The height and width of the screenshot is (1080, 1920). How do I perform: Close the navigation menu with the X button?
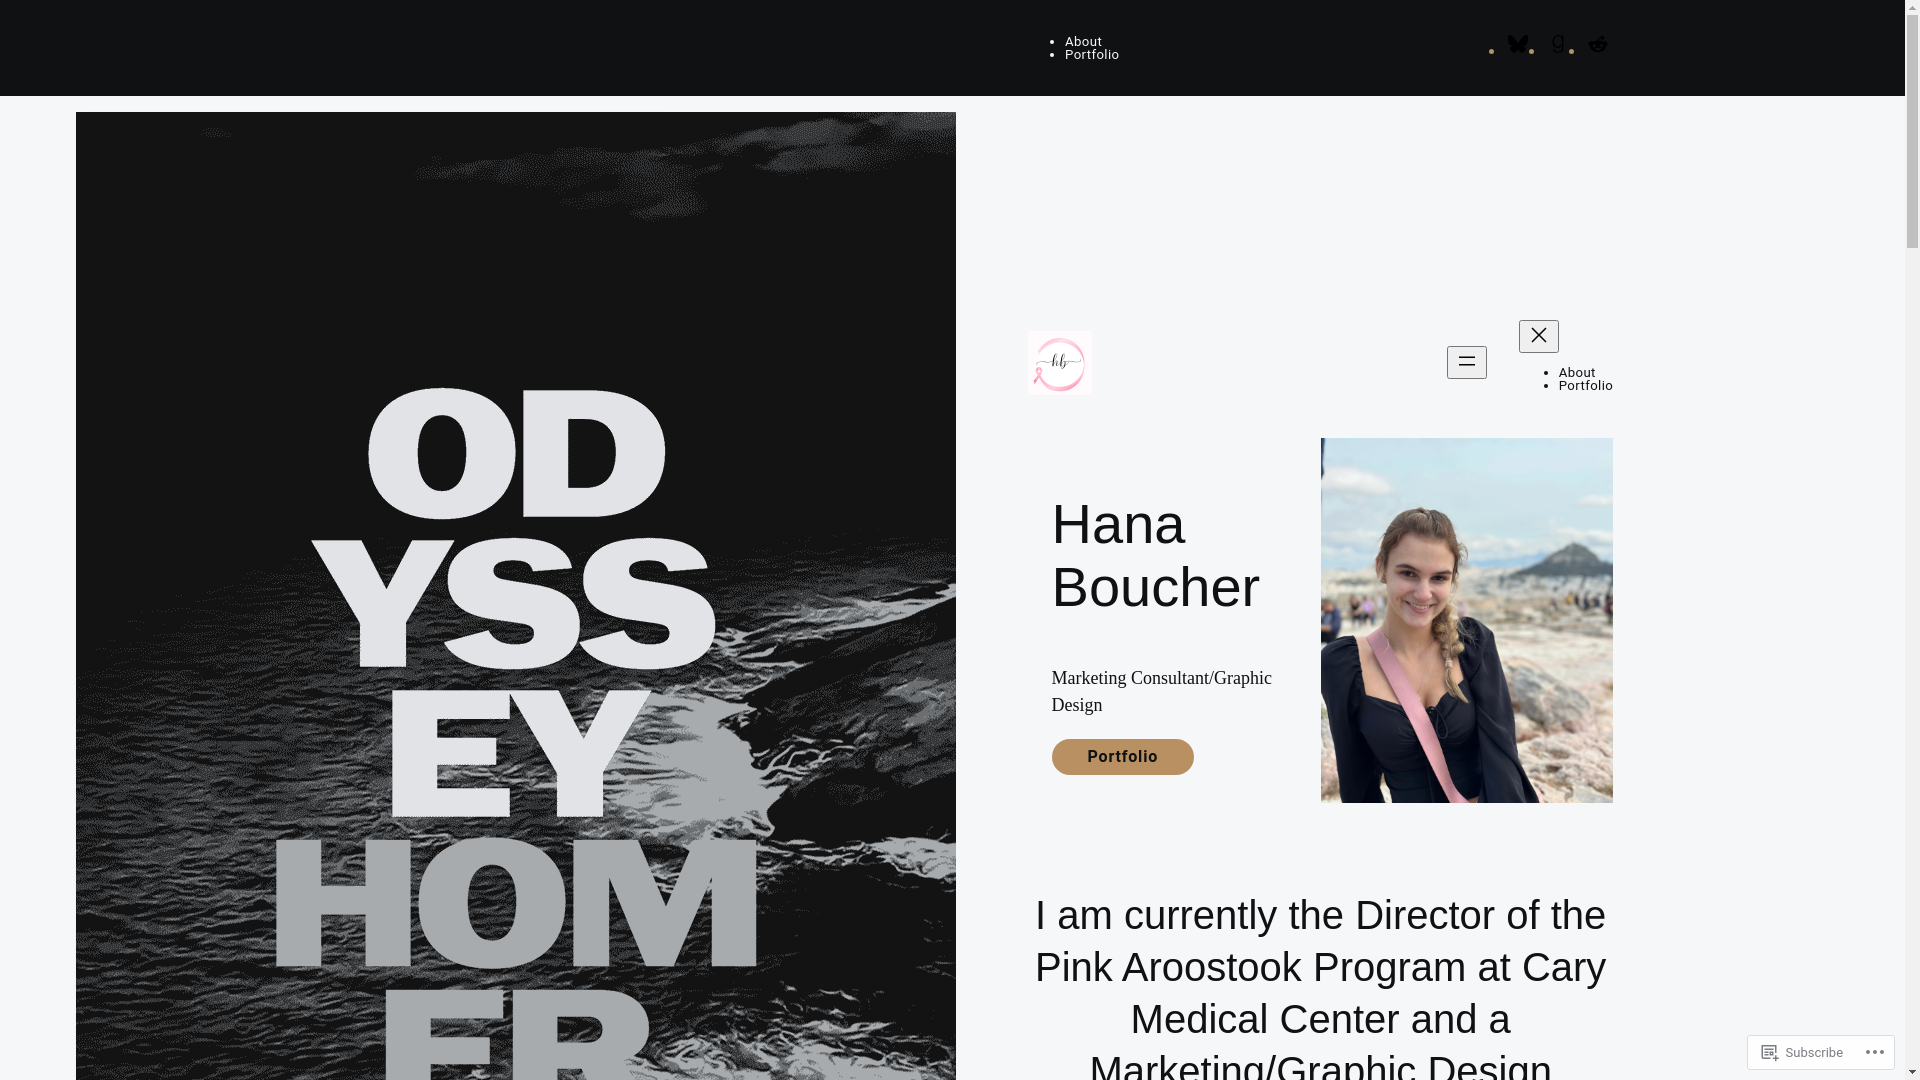pyautogui.click(x=1539, y=336)
